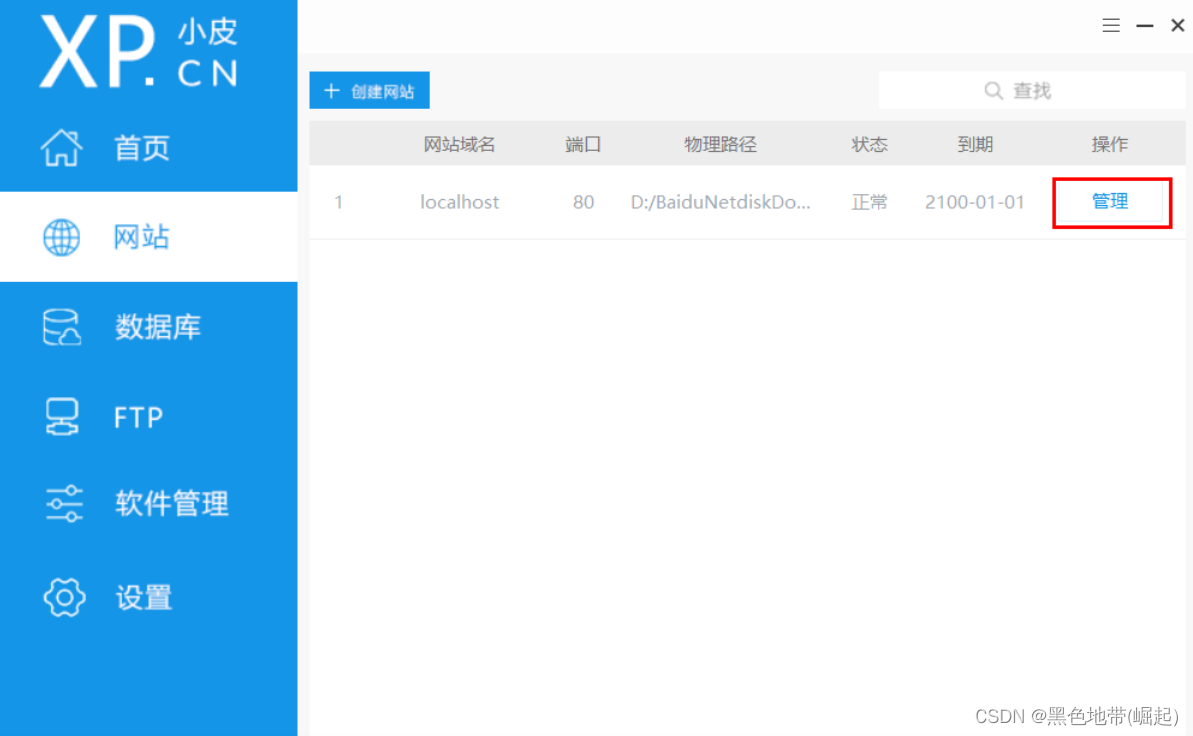Click the FTP server icon
1193x736 pixels.
(62, 417)
